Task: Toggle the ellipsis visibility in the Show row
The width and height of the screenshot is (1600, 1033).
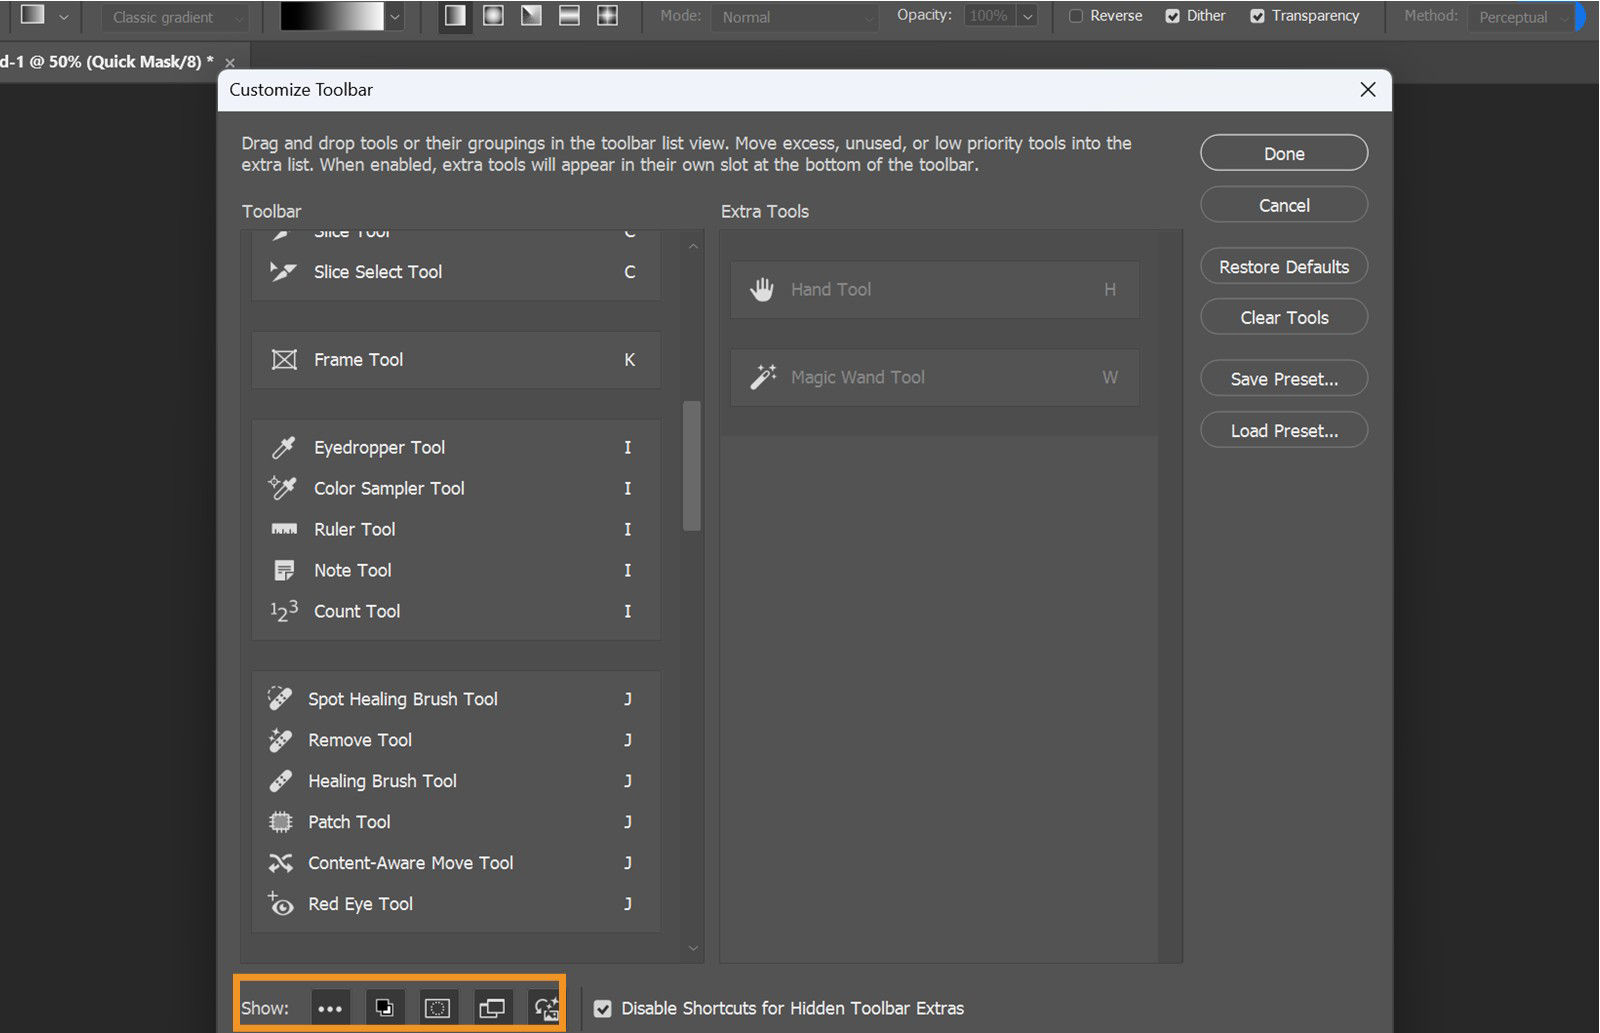Action: (330, 1007)
